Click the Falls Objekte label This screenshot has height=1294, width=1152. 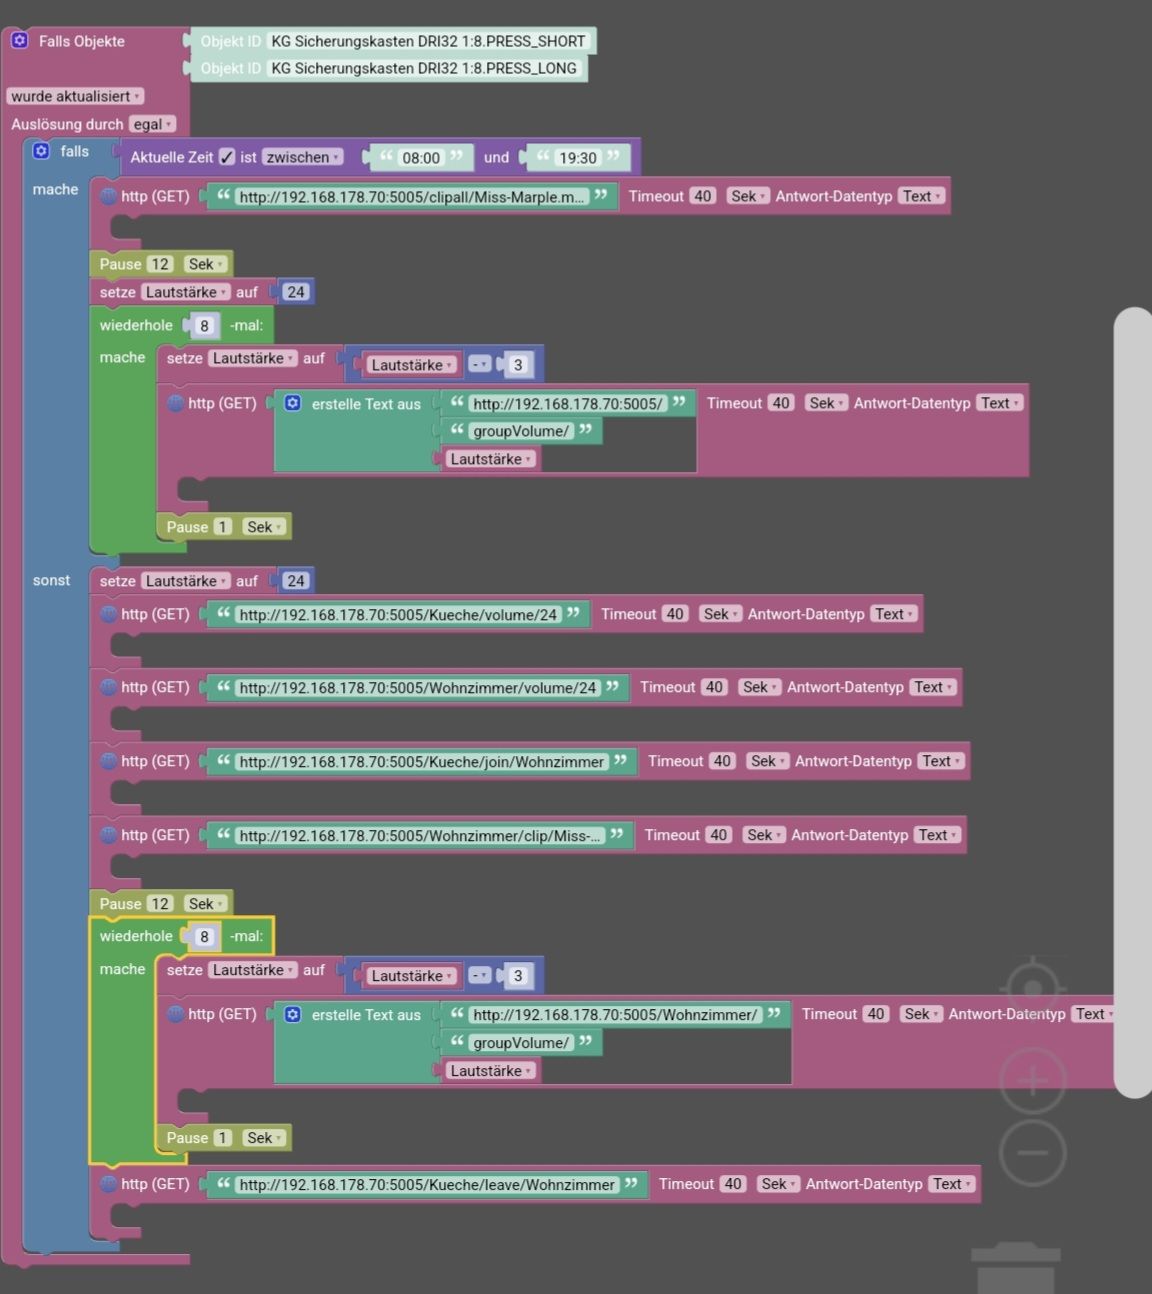point(82,41)
